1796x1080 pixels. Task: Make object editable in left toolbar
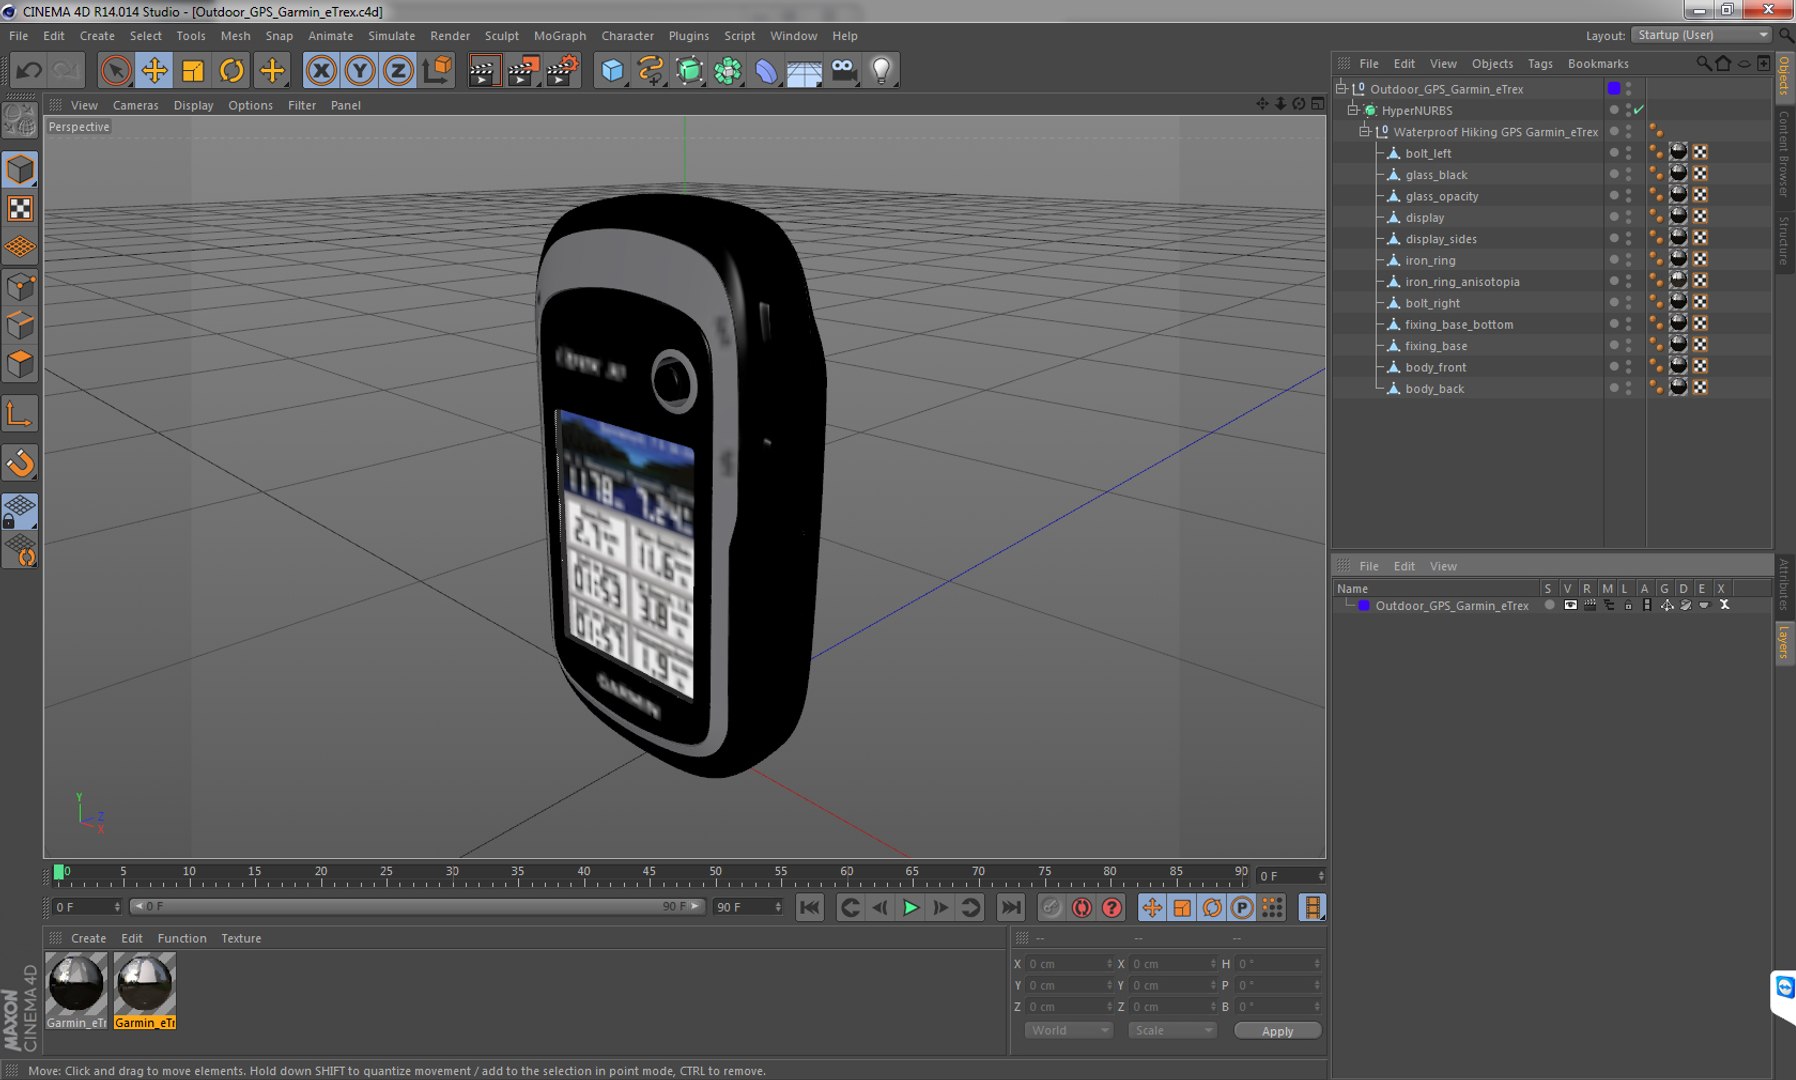[20, 121]
